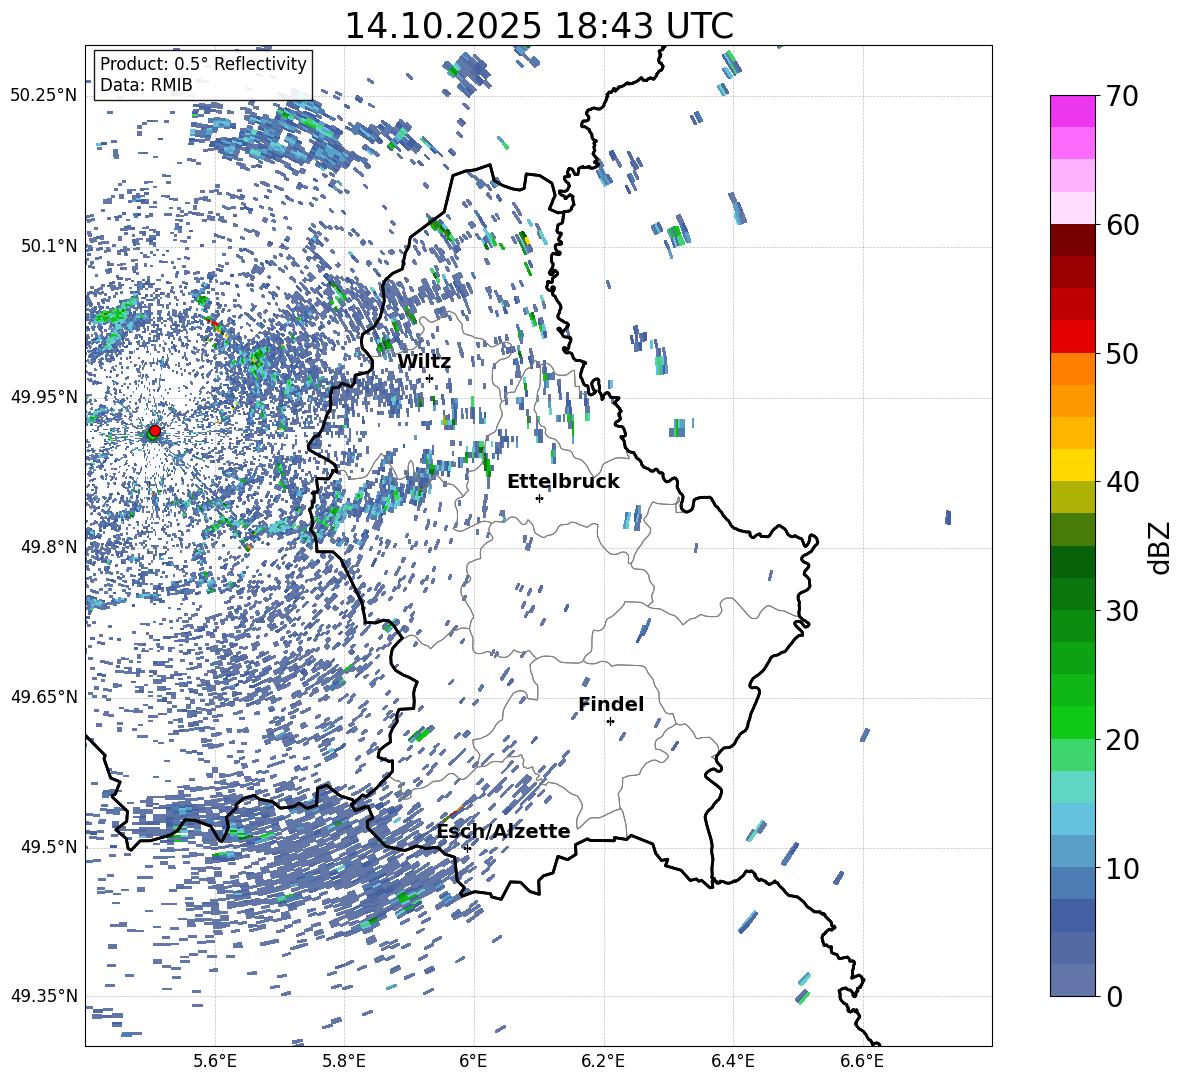
Task: Select the Findel city label
Action: point(611,704)
